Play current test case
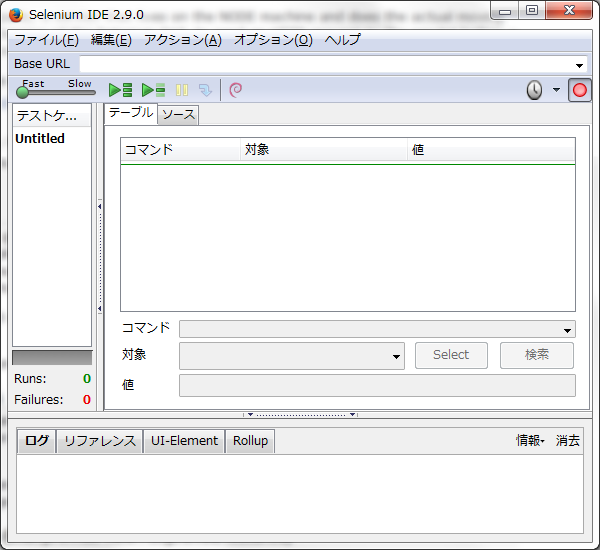 (x=153, y=90)
